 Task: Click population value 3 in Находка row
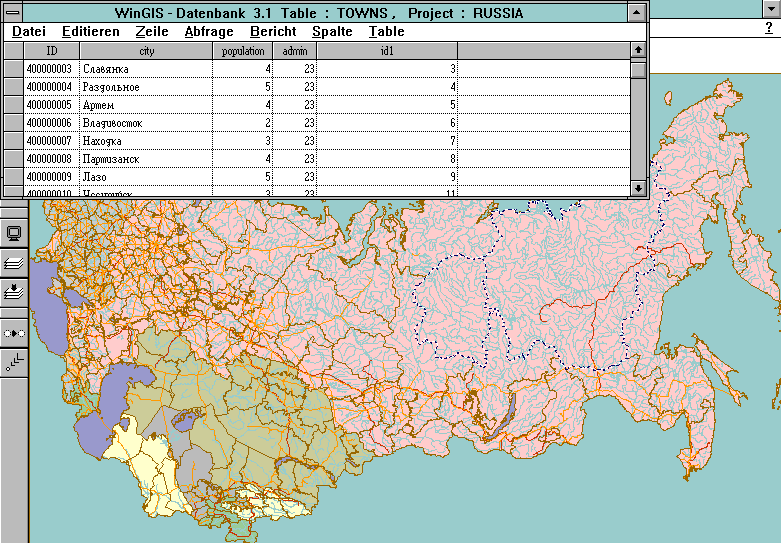(243, 140)
